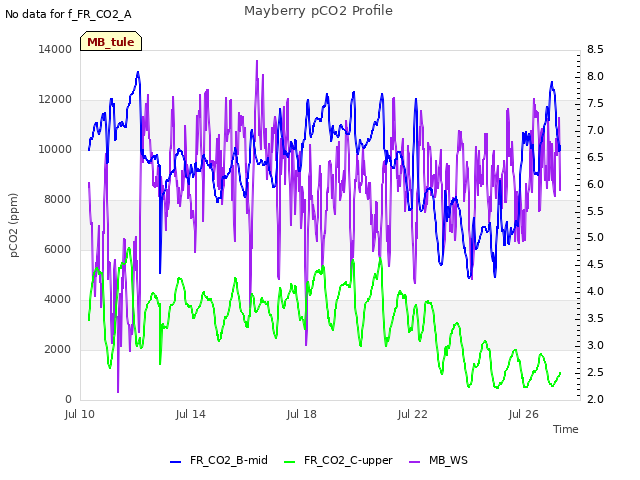Click the 6.0 right axis value
The width and height of the screenshot is (640, 480).
click(595, 184)
